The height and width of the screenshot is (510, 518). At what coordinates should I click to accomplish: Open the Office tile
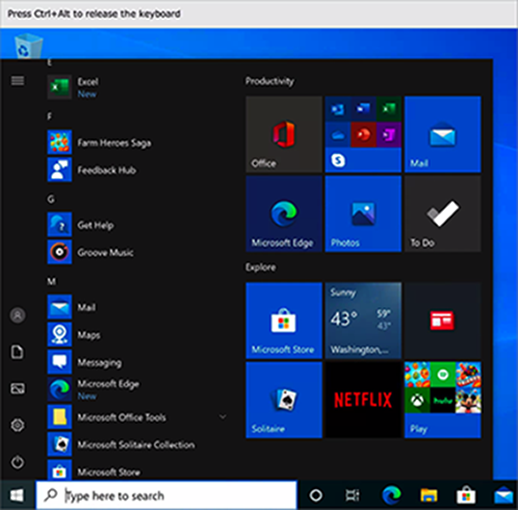(x=284, y=134)
